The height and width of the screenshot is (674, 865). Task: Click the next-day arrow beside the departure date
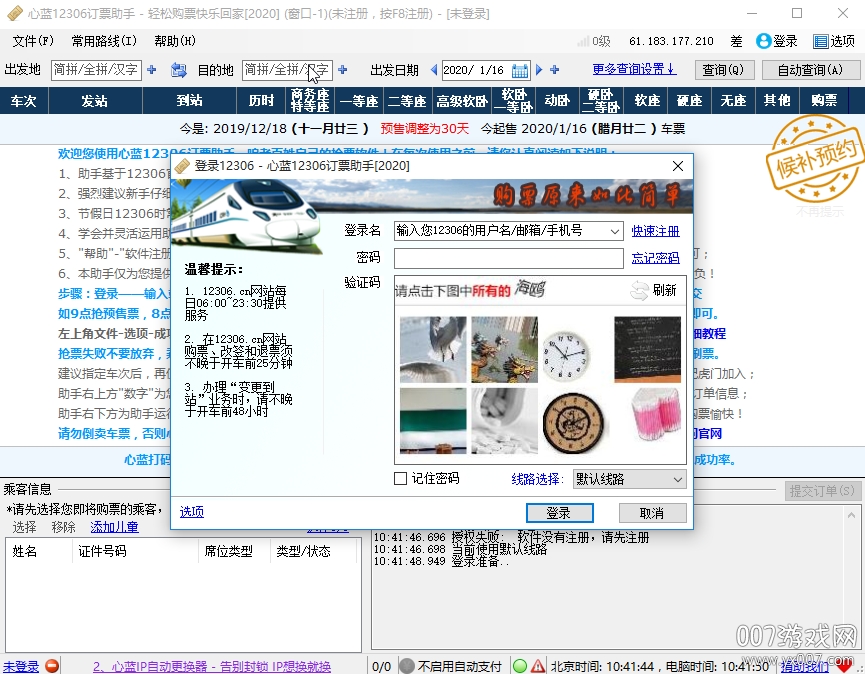(x=538, y=70)
